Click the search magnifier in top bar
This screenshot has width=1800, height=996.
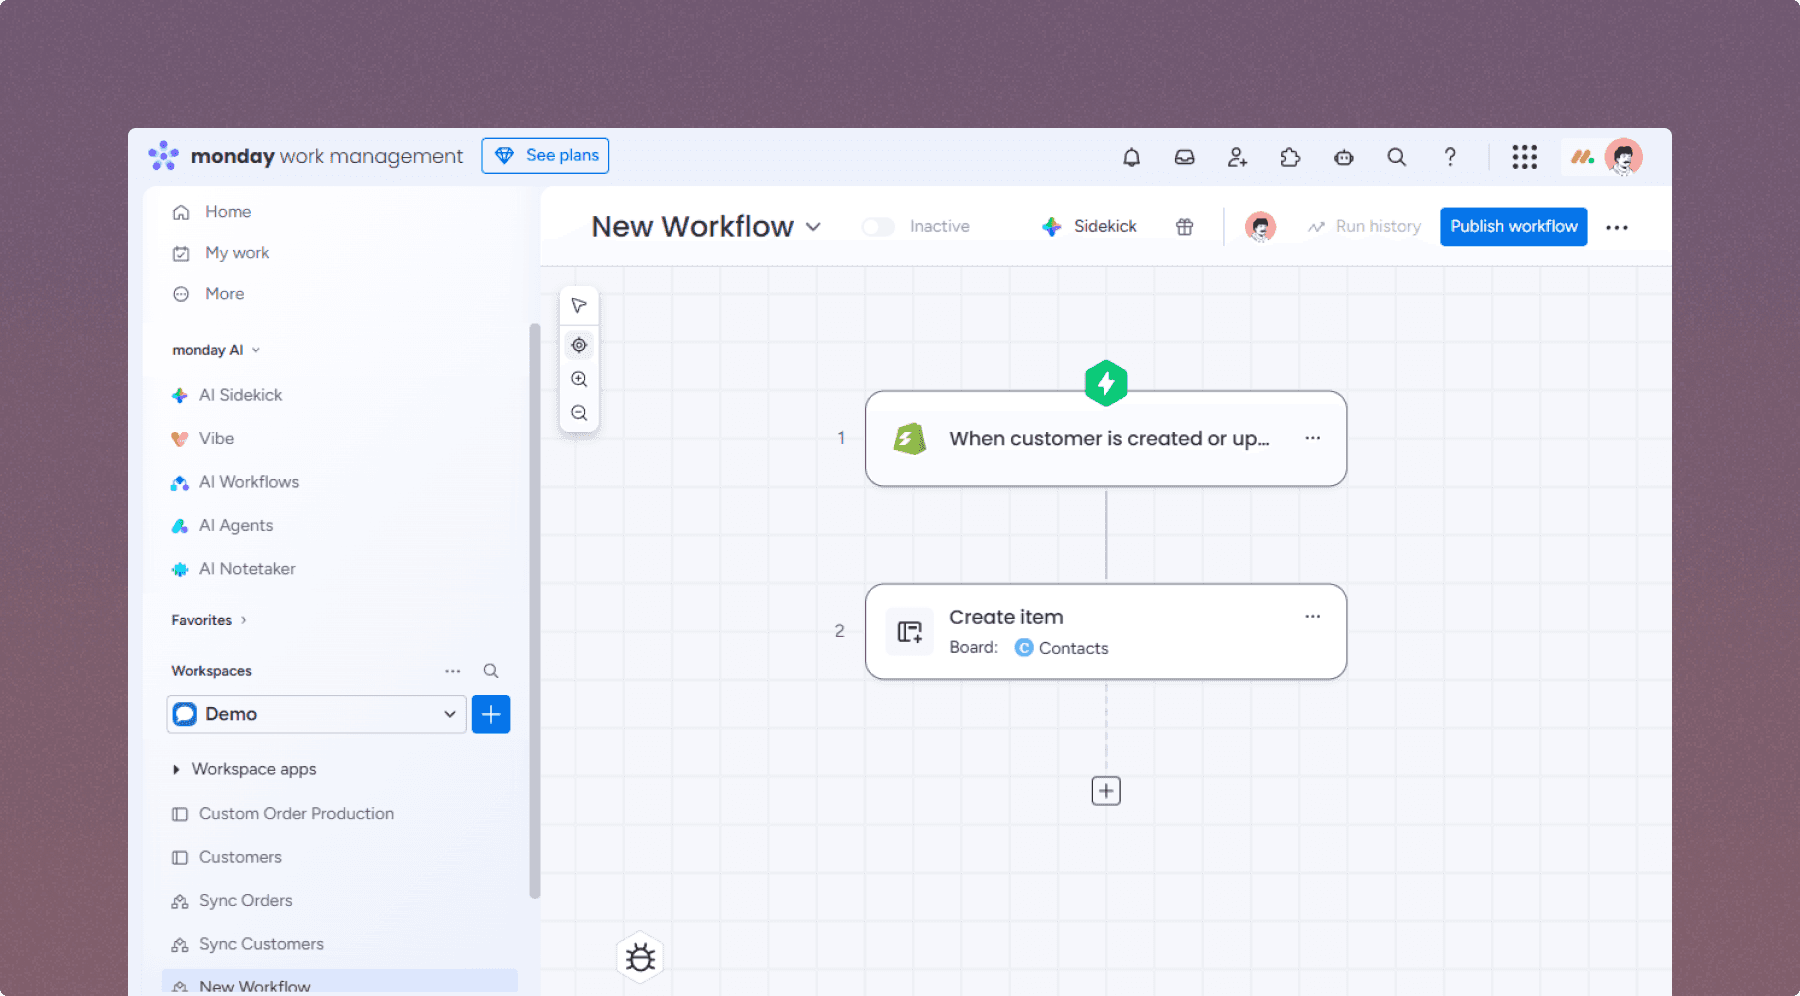click(1396, 157)
